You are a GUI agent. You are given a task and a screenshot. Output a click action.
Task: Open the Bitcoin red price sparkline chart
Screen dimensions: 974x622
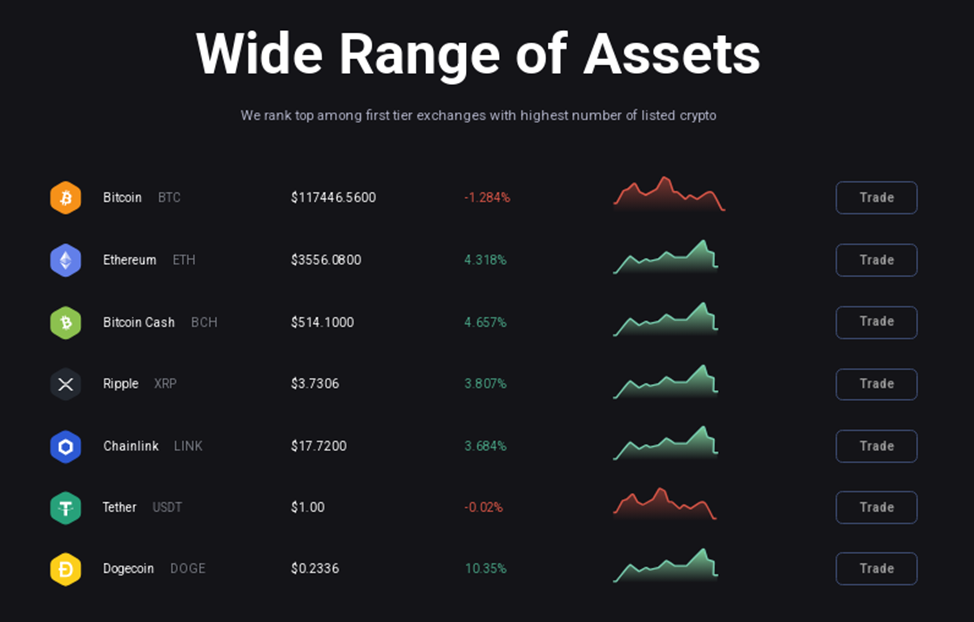click(668, 194)
